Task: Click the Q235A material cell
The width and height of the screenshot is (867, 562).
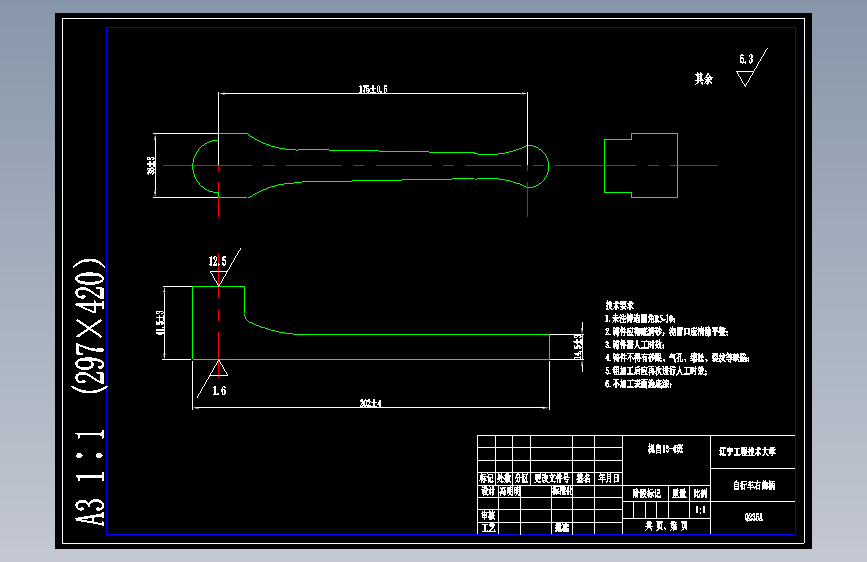Action: click(x=754, y=518)
